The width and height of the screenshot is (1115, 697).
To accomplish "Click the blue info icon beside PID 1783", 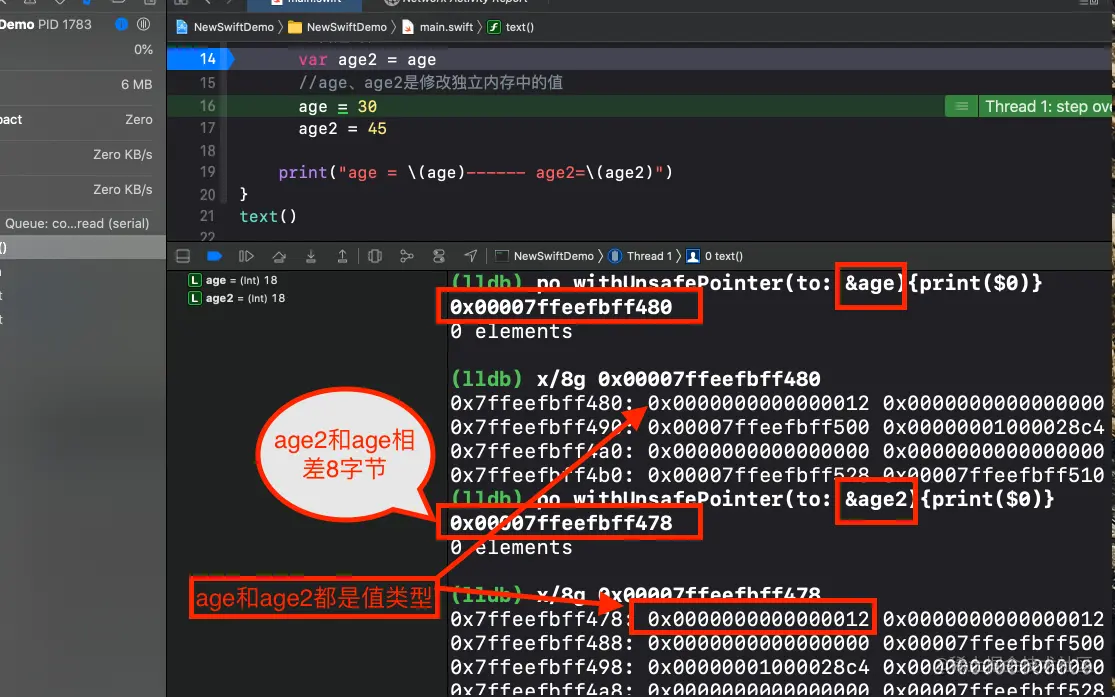I will coord(122,24).
